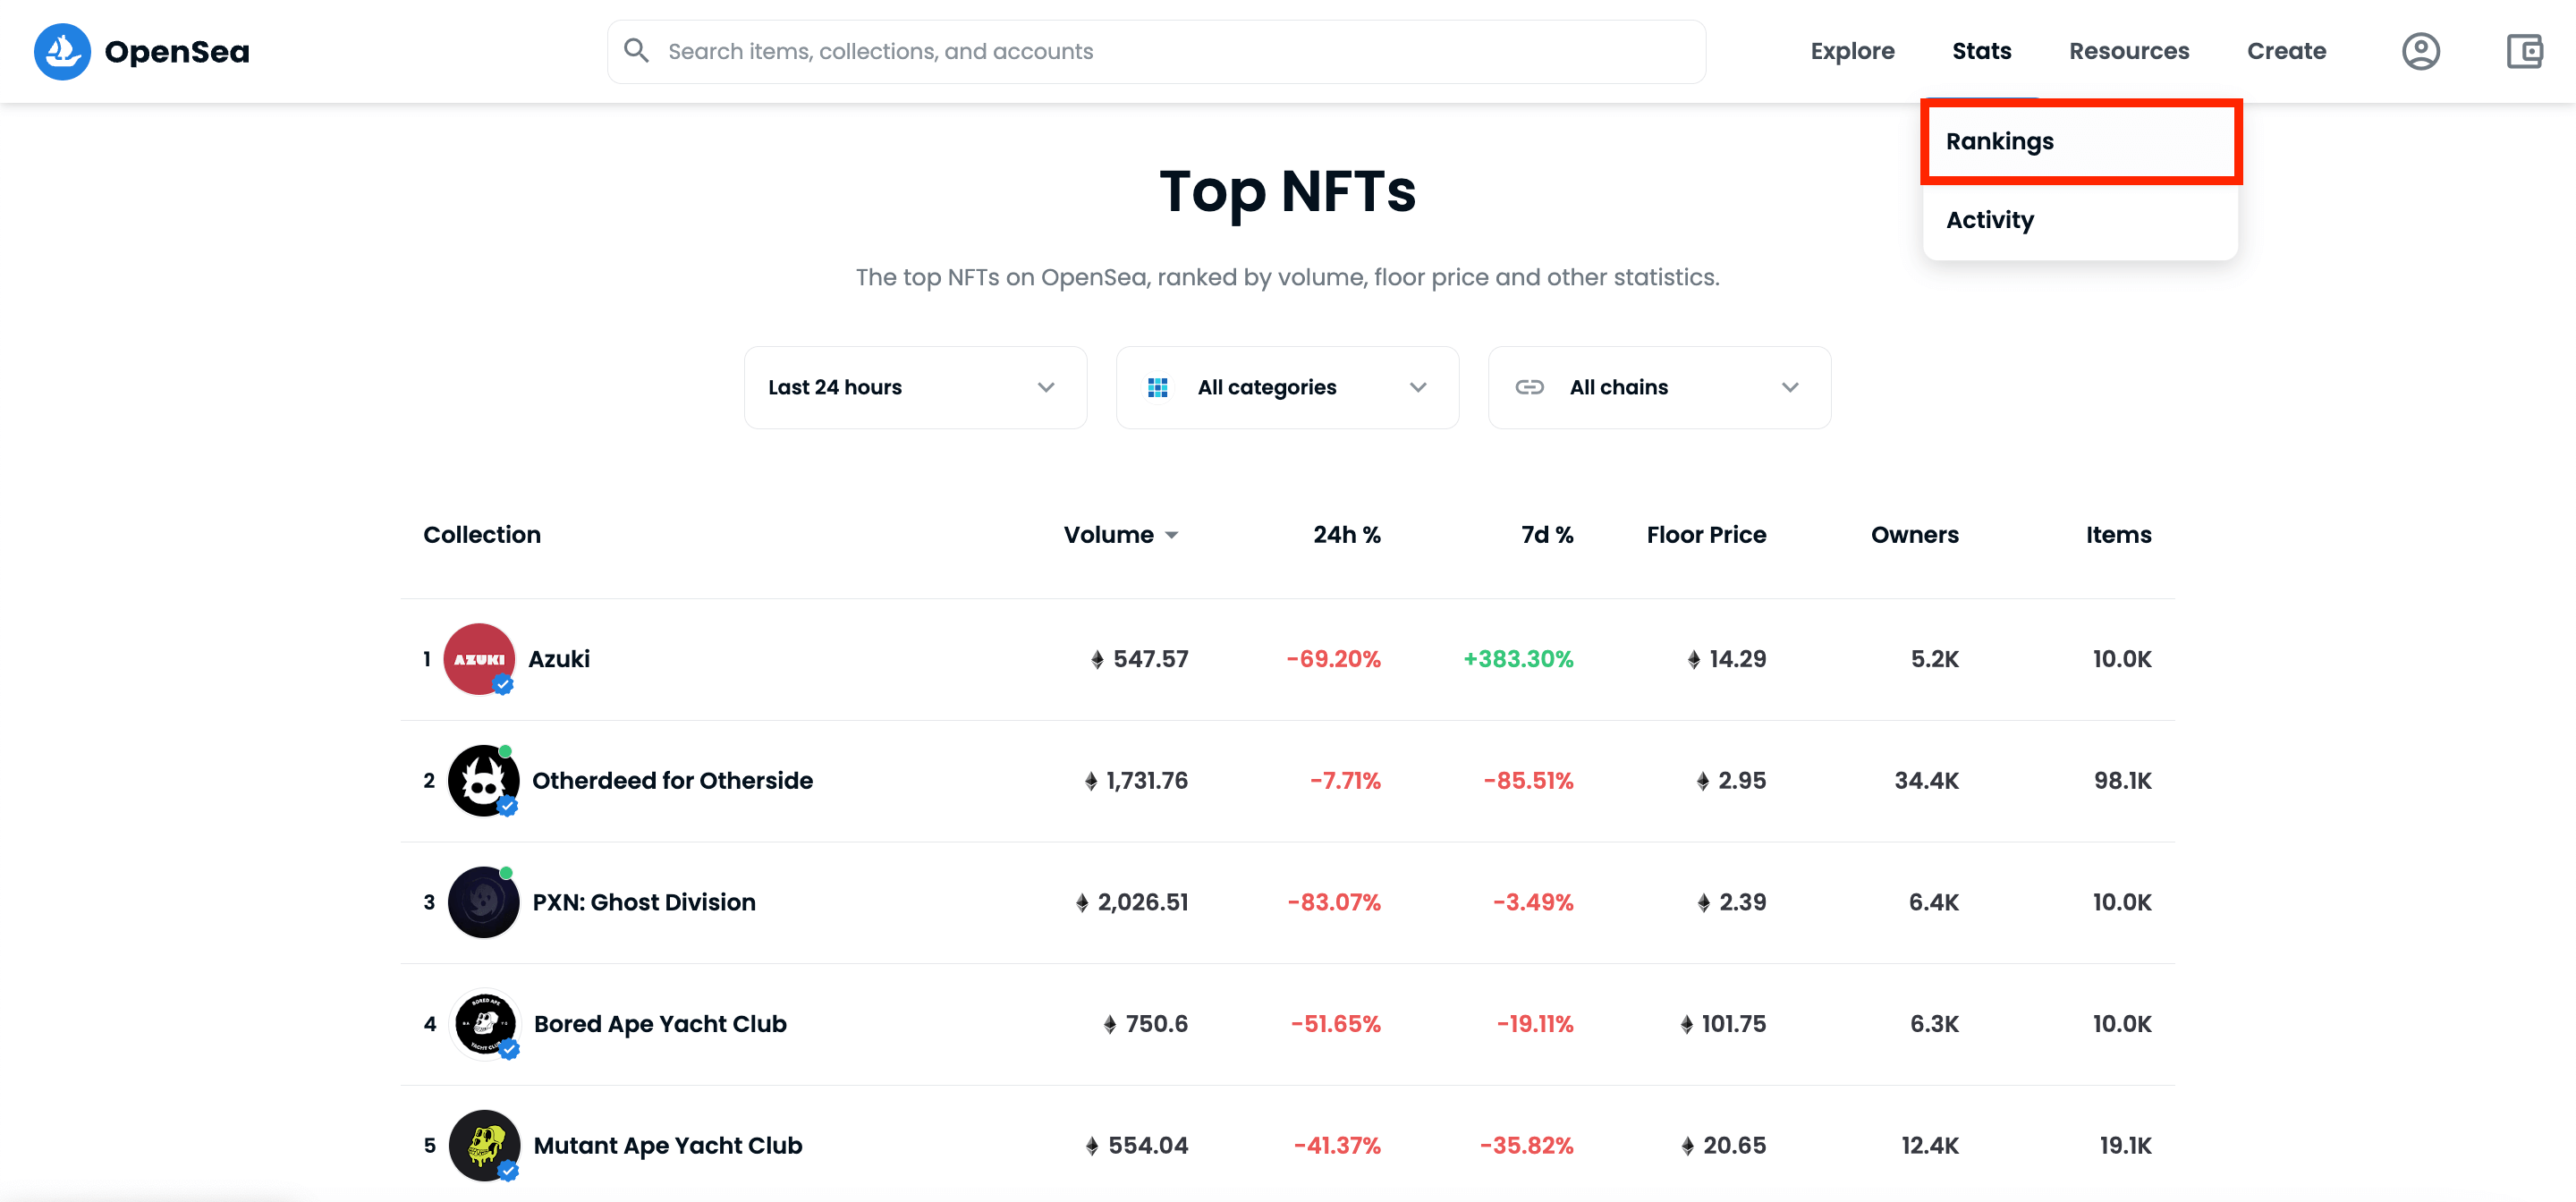Click the all categories grid icon
This screenshot has height=1202, width=2576.
pyautogui.click(x=1157, y=387)
